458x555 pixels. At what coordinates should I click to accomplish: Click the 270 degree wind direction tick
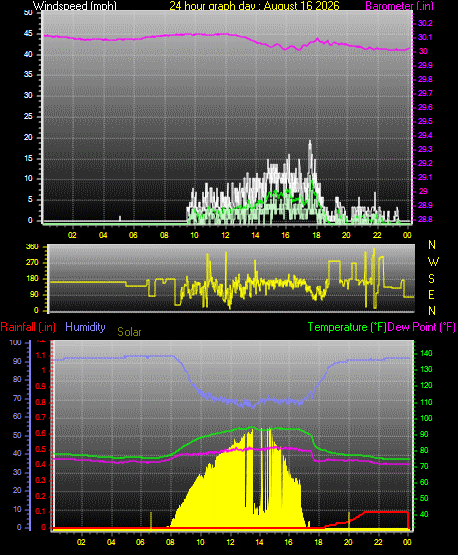[x=32, y=263]
